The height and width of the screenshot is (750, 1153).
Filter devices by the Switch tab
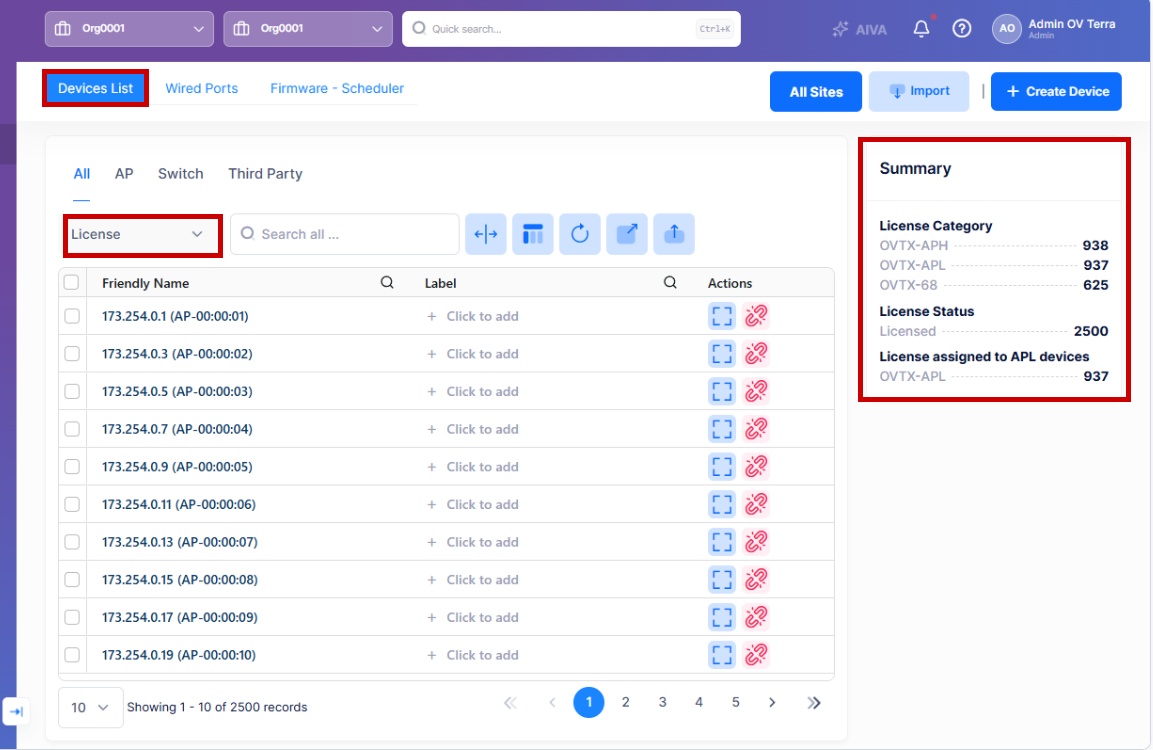coord(180,174)
